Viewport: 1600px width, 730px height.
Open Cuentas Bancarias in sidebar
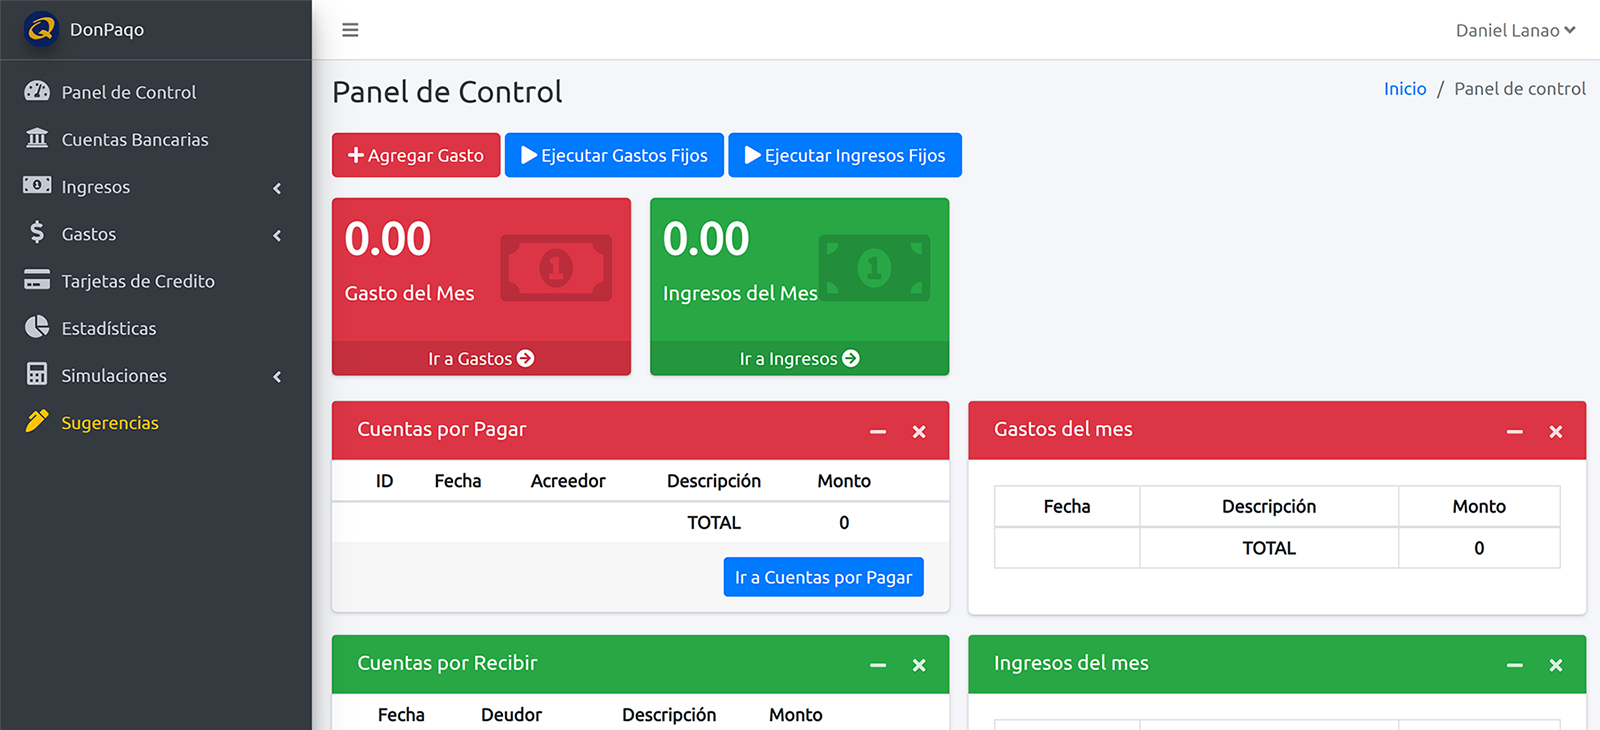(x=156, y=139)
